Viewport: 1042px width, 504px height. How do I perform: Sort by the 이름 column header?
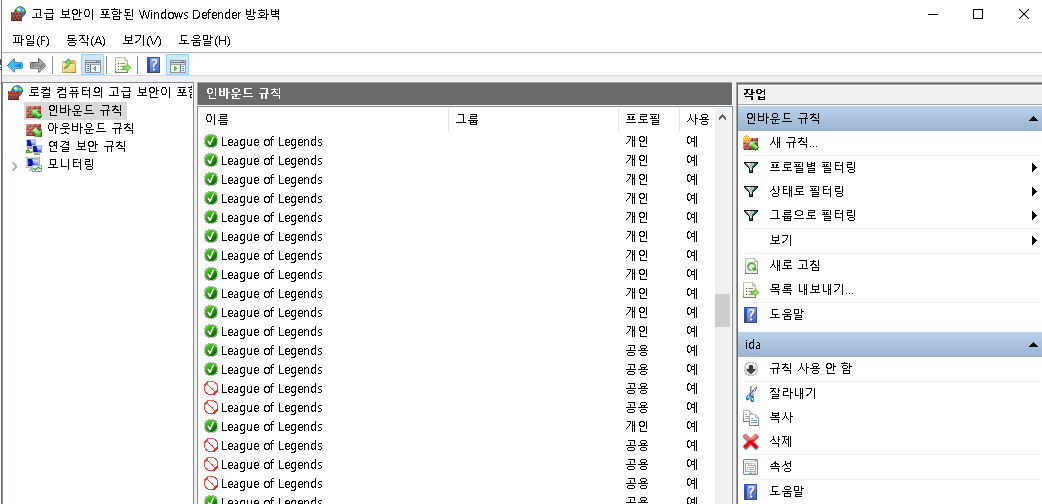click(323, 120)
